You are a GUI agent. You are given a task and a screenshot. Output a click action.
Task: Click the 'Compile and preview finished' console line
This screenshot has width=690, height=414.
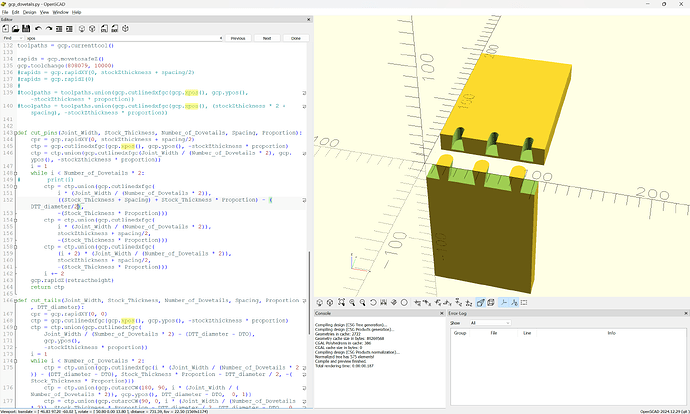[x=341, y=361]
